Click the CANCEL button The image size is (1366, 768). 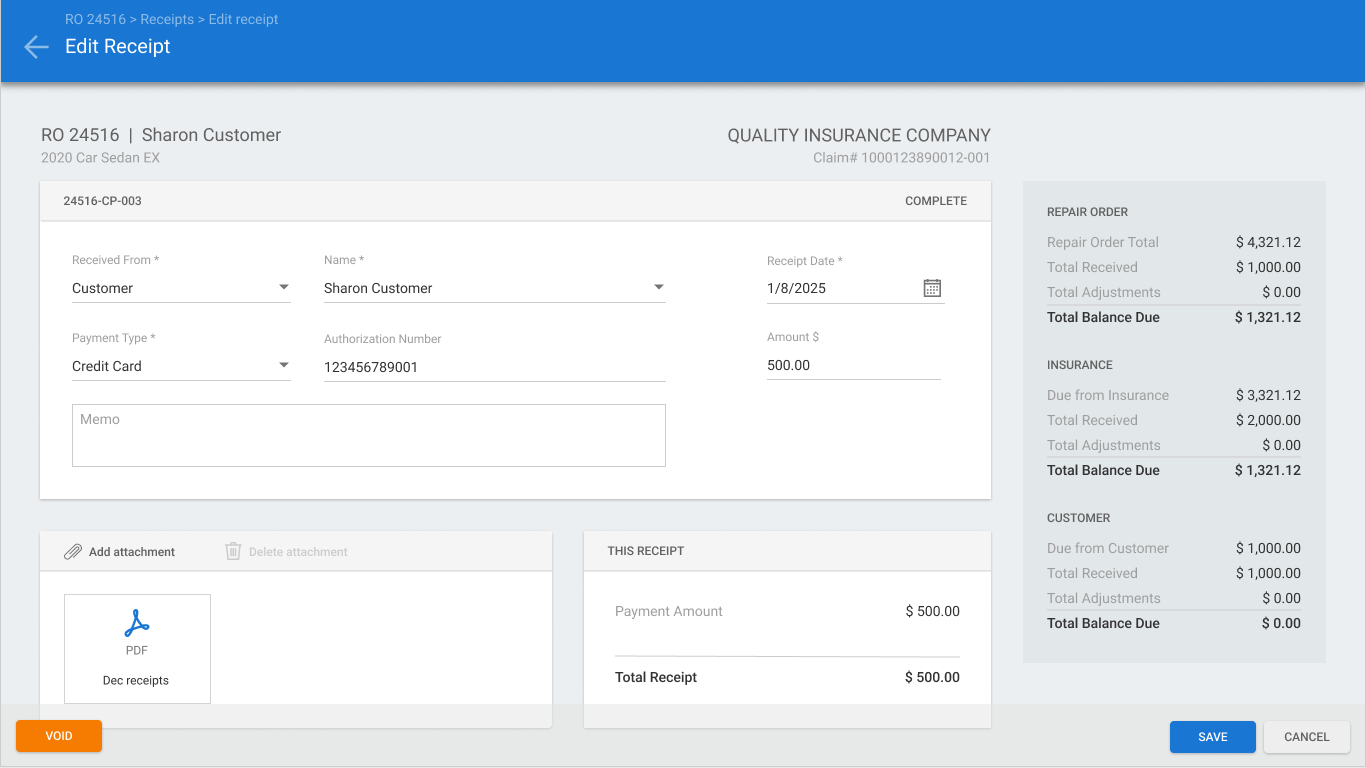pos(1307,737)
